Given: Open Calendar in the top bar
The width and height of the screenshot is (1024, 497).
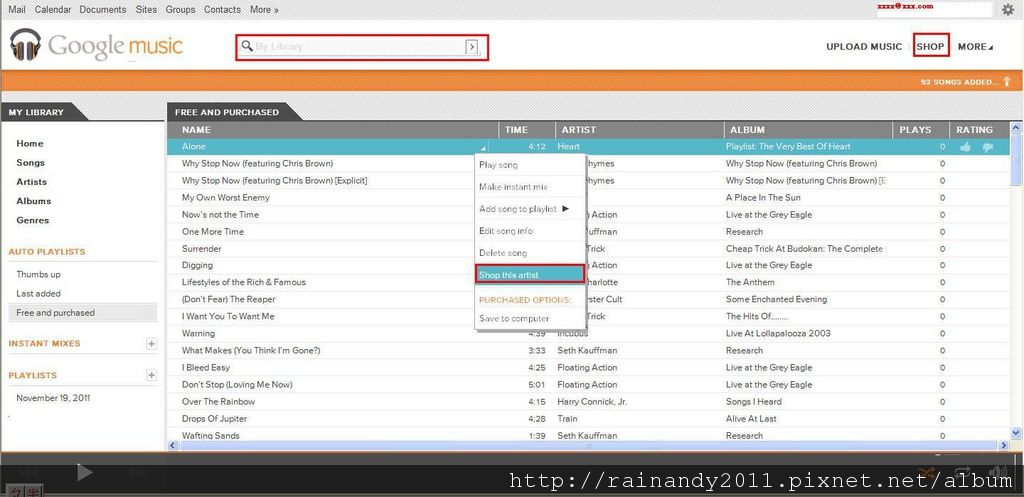Looking at the screenshot, I should pyautogui.click(x=53, y=10).
